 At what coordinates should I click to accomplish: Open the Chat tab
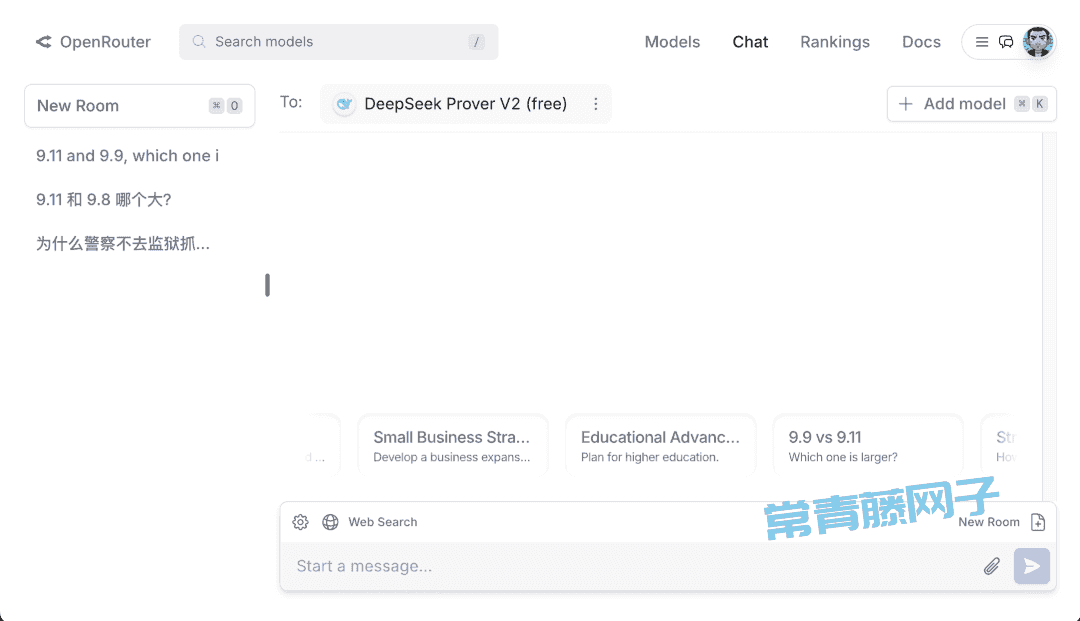[750, 42]
